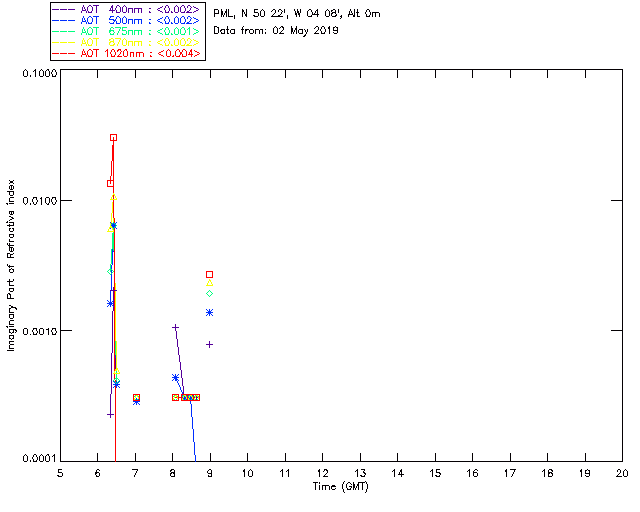Viewport: 640px width, 512px height.
Task: Click the x-axis tick label 8
Action: tap(173, 473)
